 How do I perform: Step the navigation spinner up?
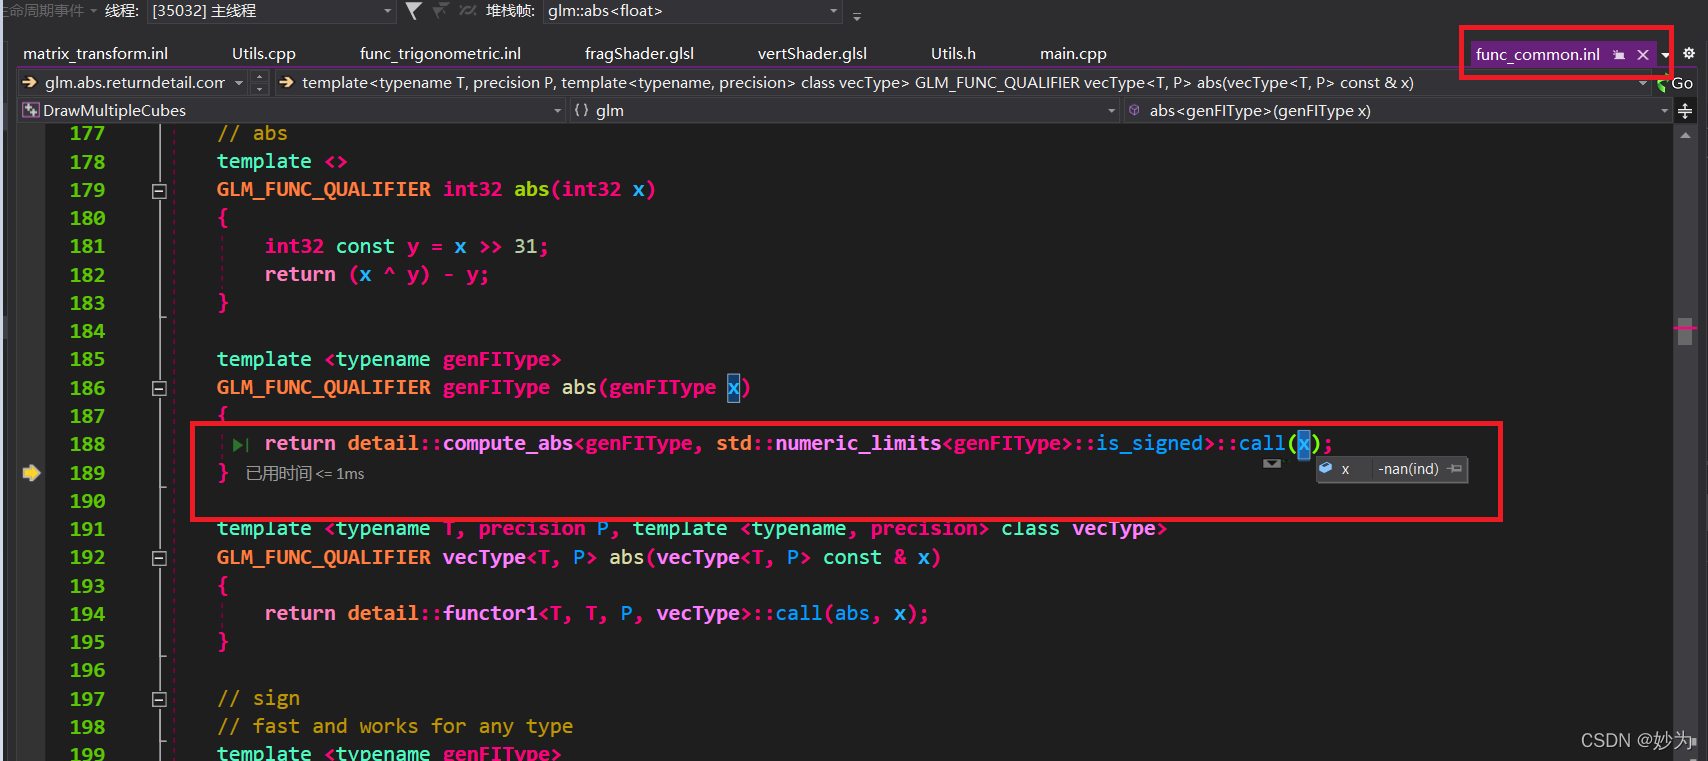[260, 77]
